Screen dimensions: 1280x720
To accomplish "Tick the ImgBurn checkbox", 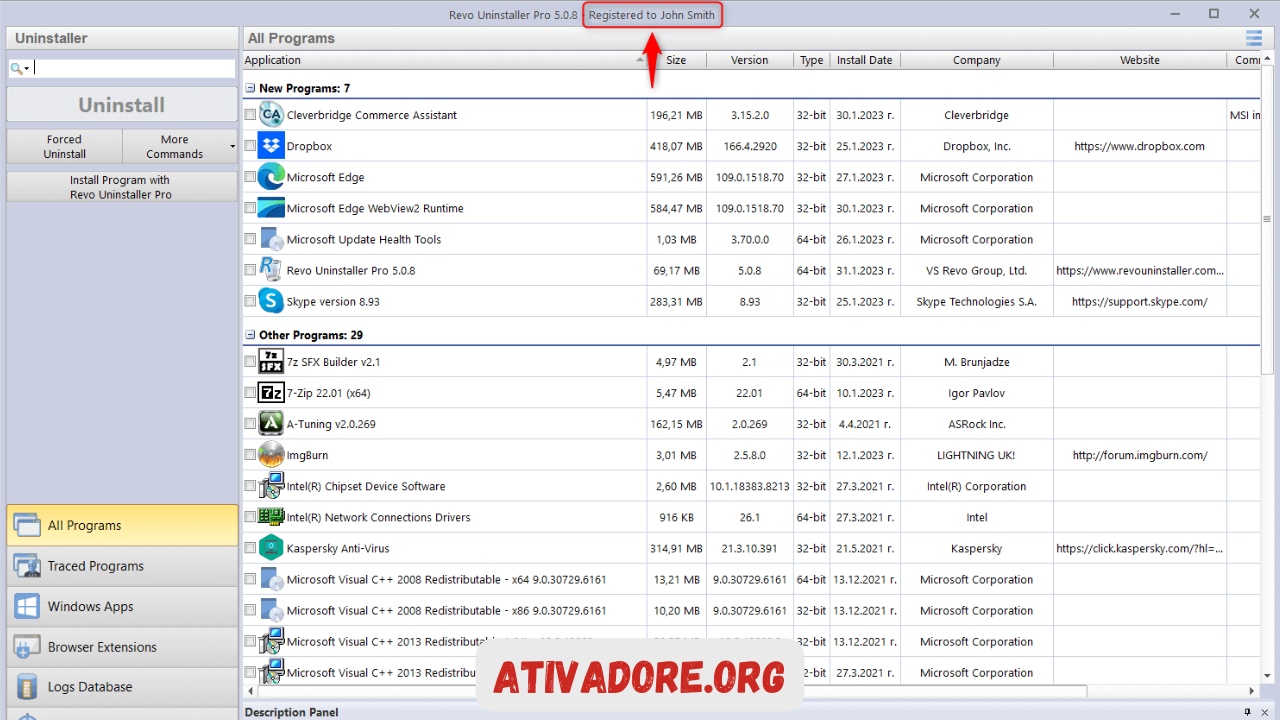I will 250,455.
